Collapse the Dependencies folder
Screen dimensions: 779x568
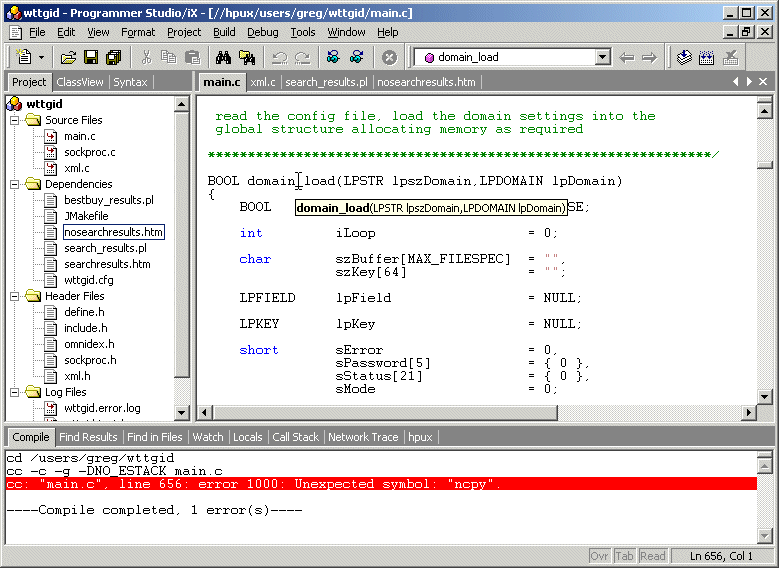click(x=14, y=184)
